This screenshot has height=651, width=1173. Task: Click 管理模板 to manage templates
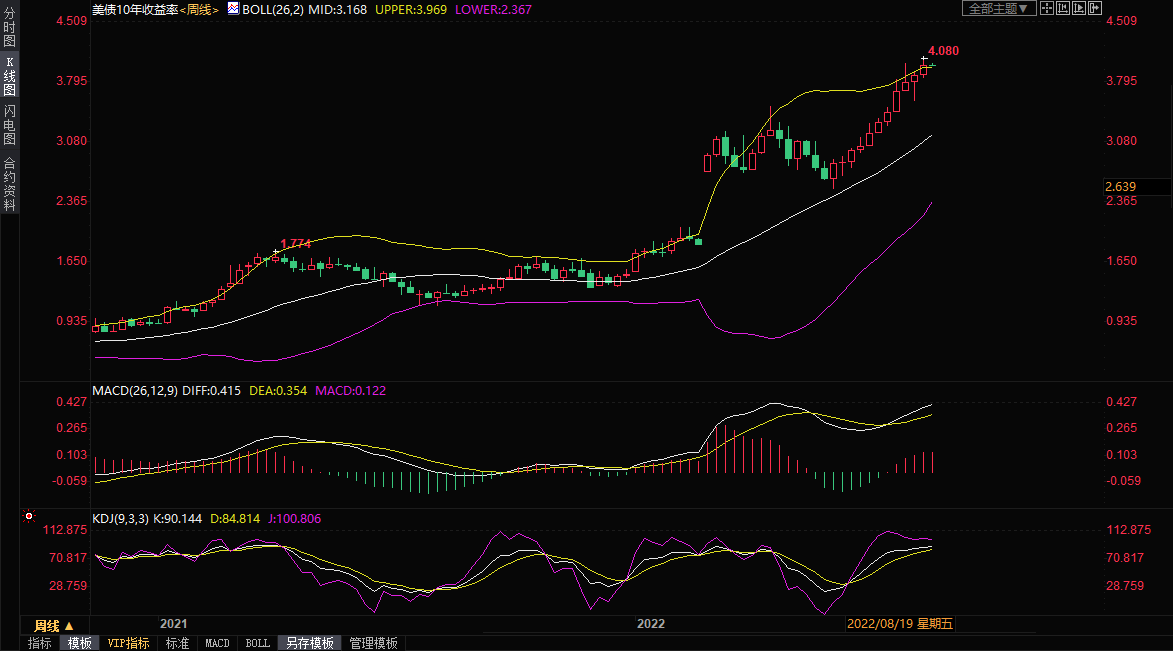[x=373, y=643]
